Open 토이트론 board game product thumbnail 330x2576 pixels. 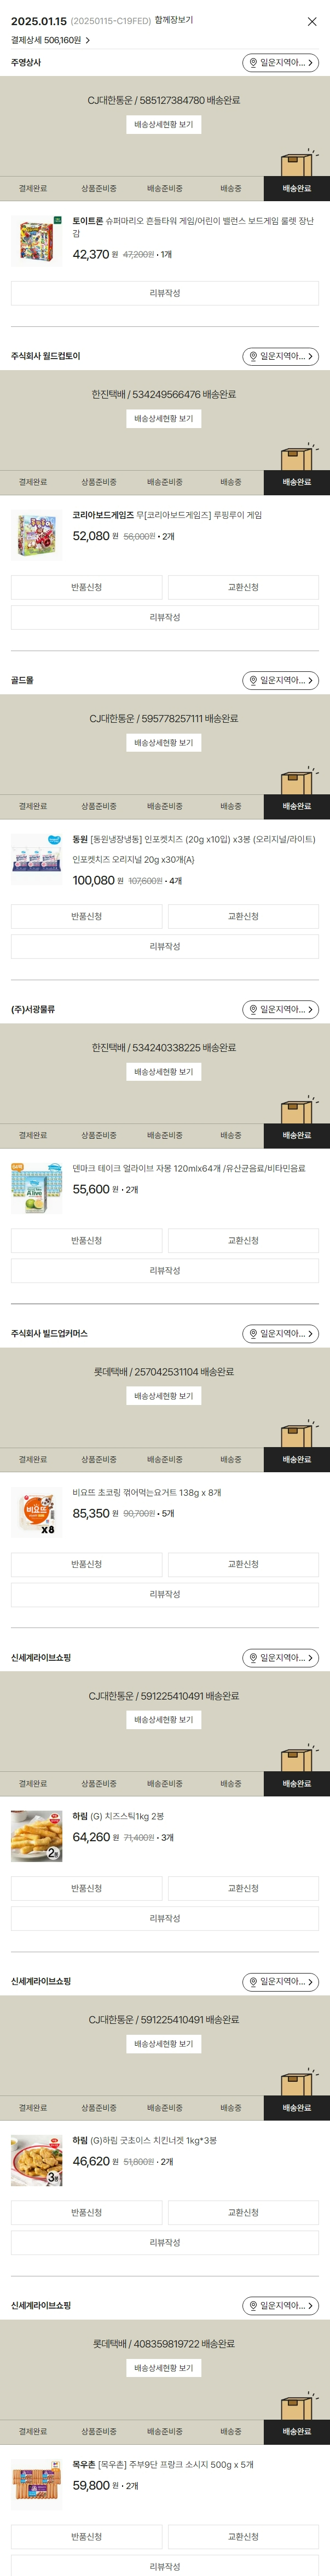click(x=36, y=241)
